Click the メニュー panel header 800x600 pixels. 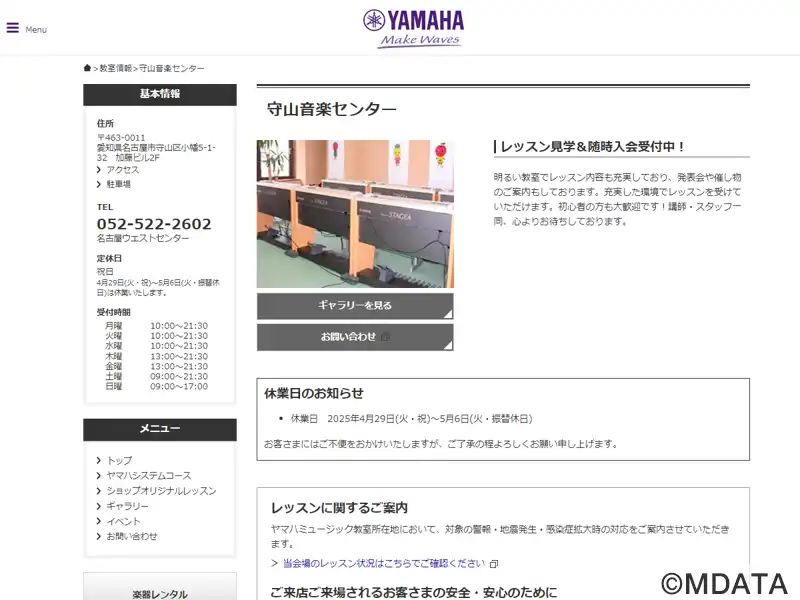click(160, 430)
